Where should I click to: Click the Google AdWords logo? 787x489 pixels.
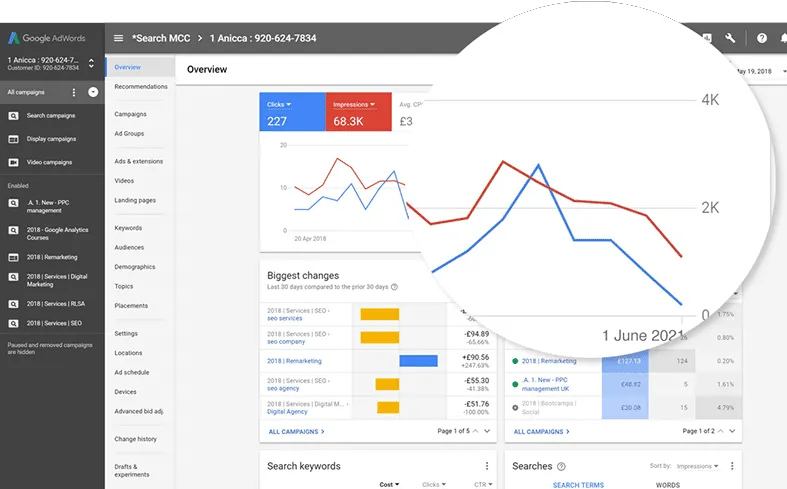point(47,38)
